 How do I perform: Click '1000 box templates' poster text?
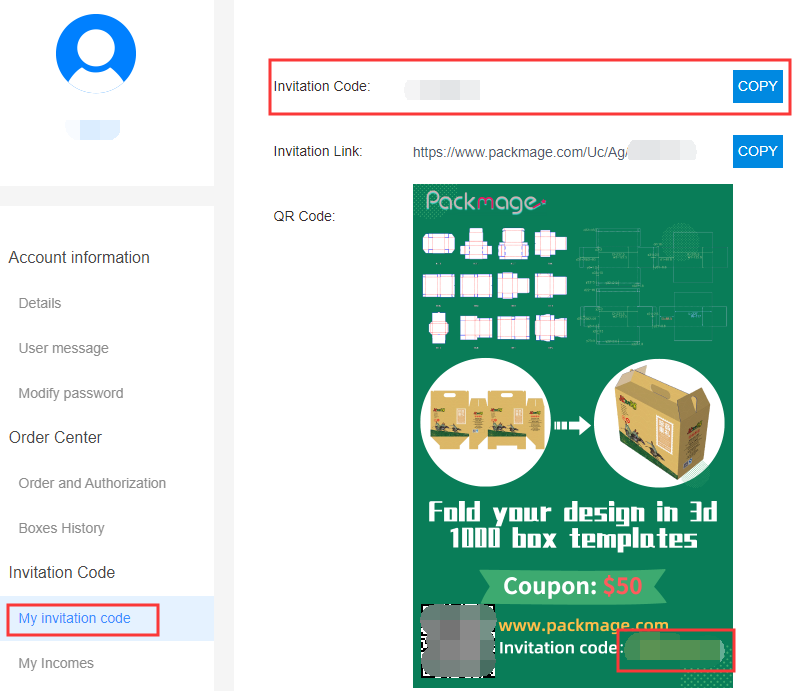[573, 538]
